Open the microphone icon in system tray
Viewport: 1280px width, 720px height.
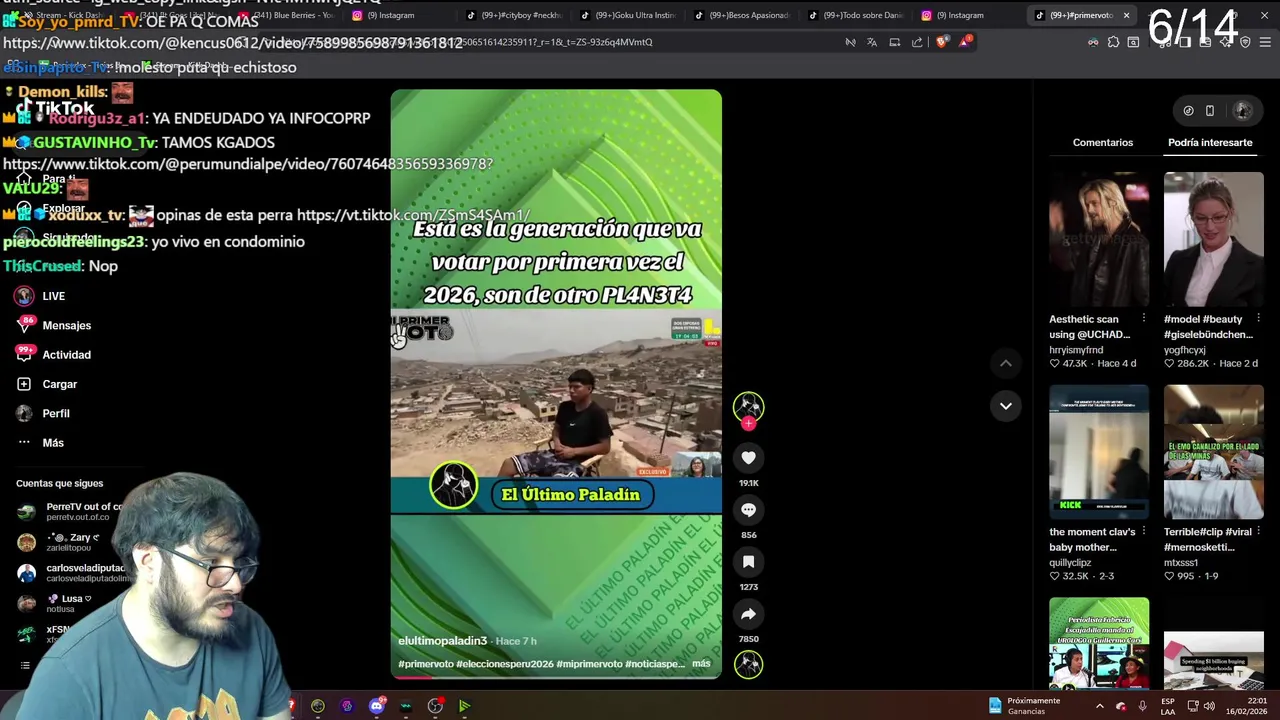(1142, 706)
